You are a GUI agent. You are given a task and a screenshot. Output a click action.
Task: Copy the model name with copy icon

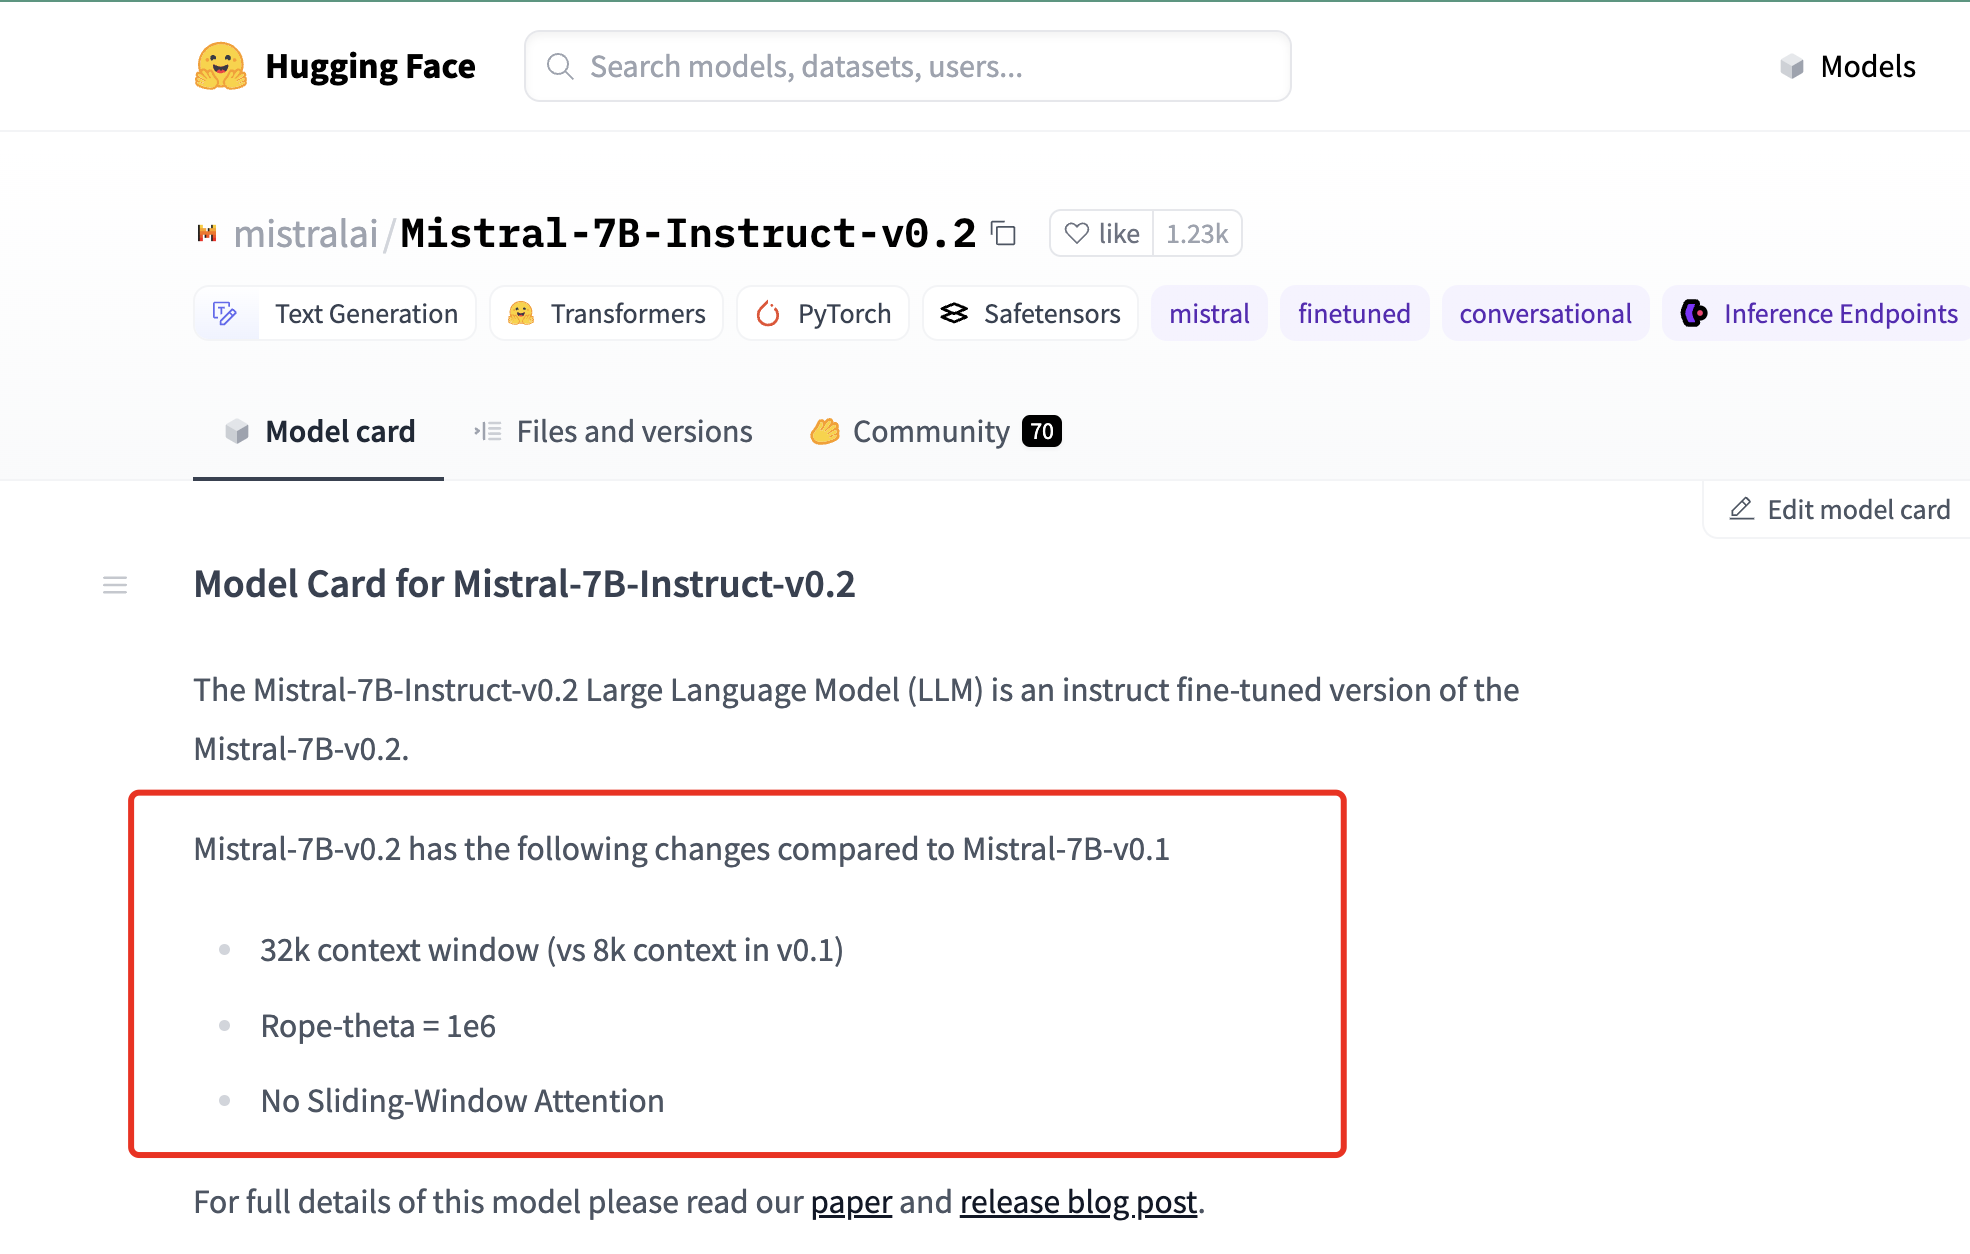tap(1003, 233)
